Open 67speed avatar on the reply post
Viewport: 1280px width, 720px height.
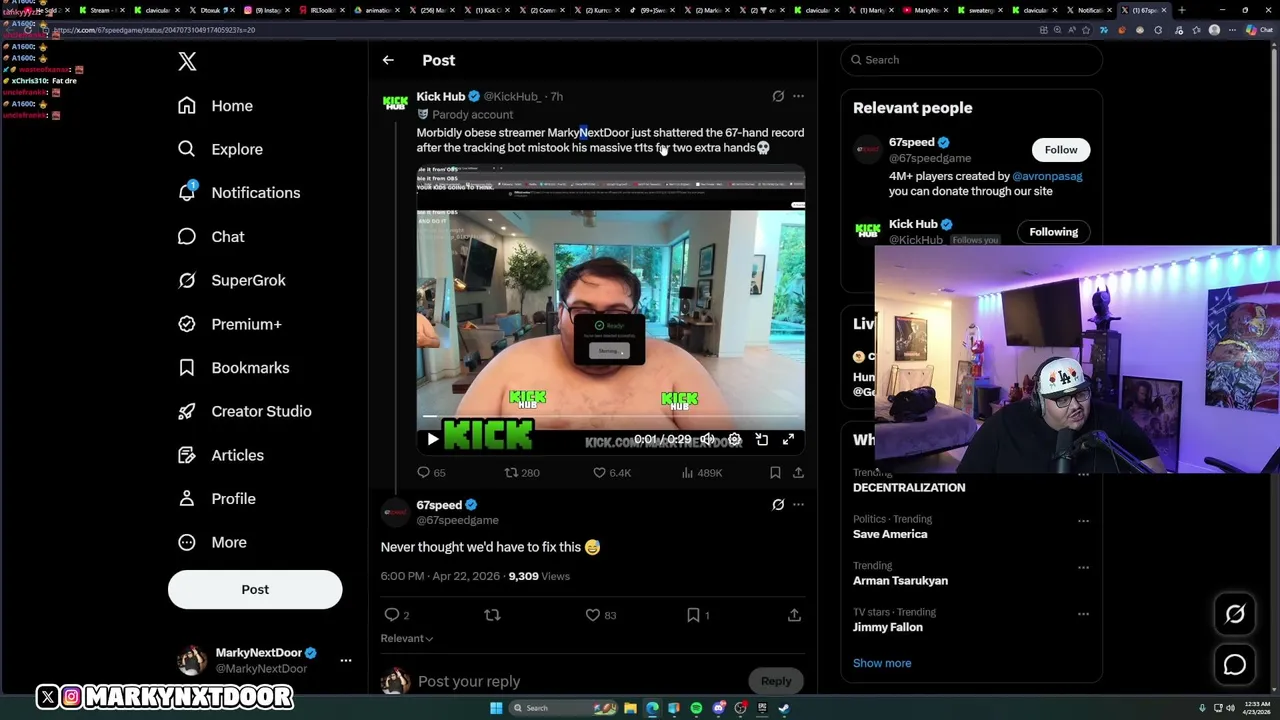point(395,512)
